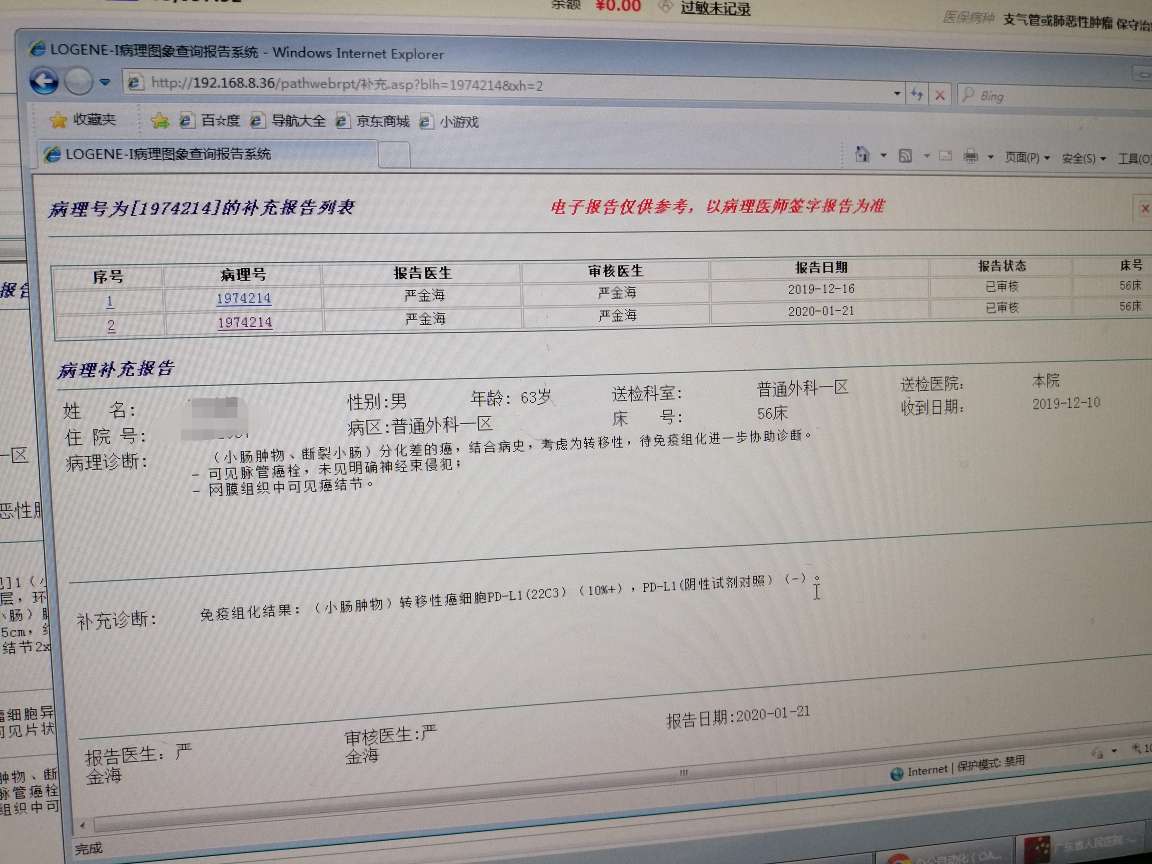
Task: View RSS feeds for this page
Action: 906,156
